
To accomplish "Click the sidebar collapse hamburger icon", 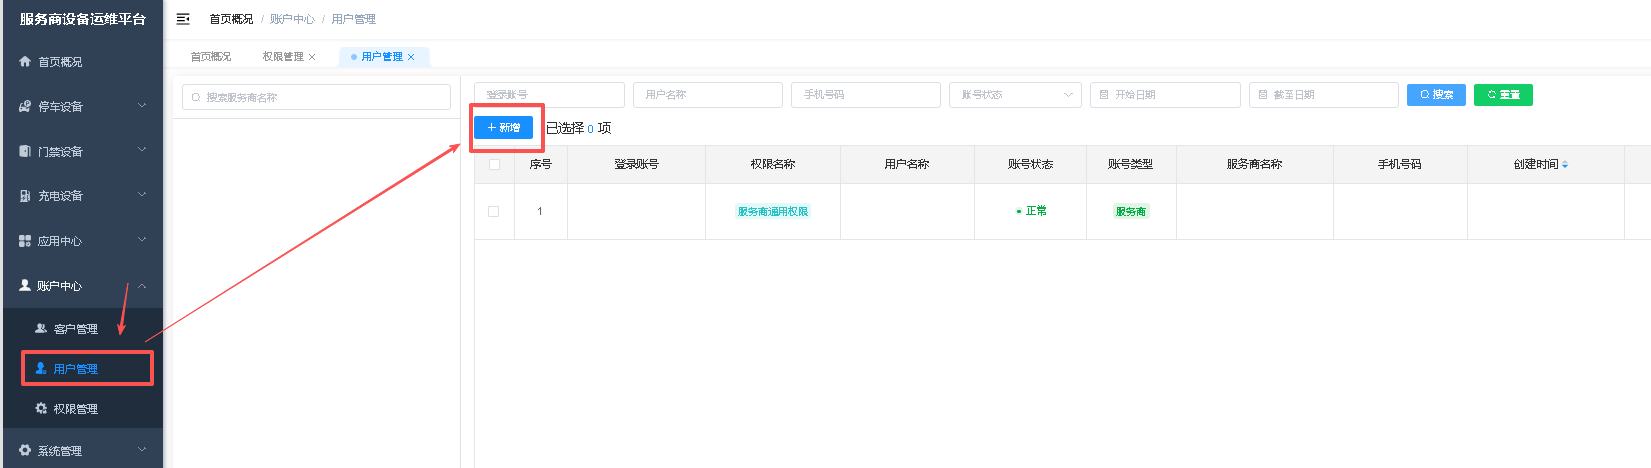I will pos(183,19).
